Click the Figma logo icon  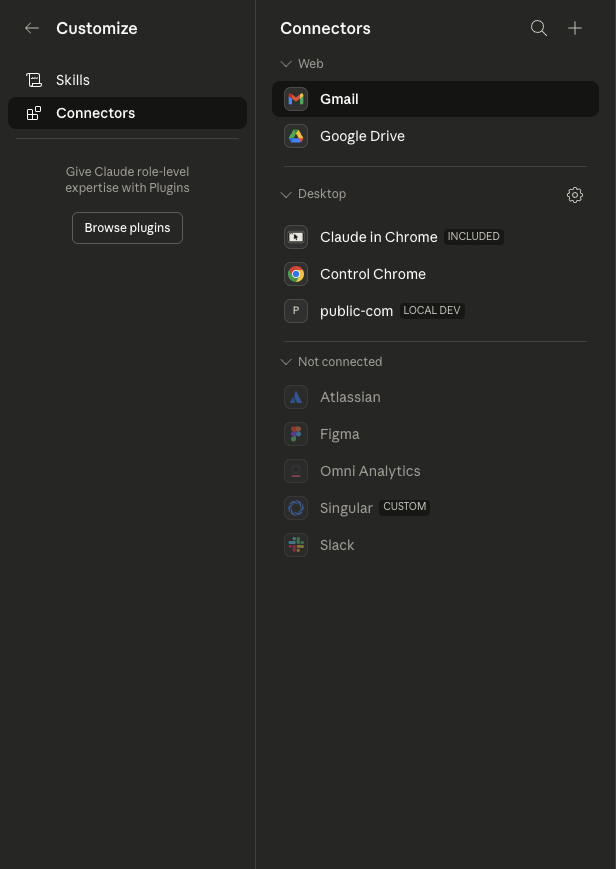point(296,434)
